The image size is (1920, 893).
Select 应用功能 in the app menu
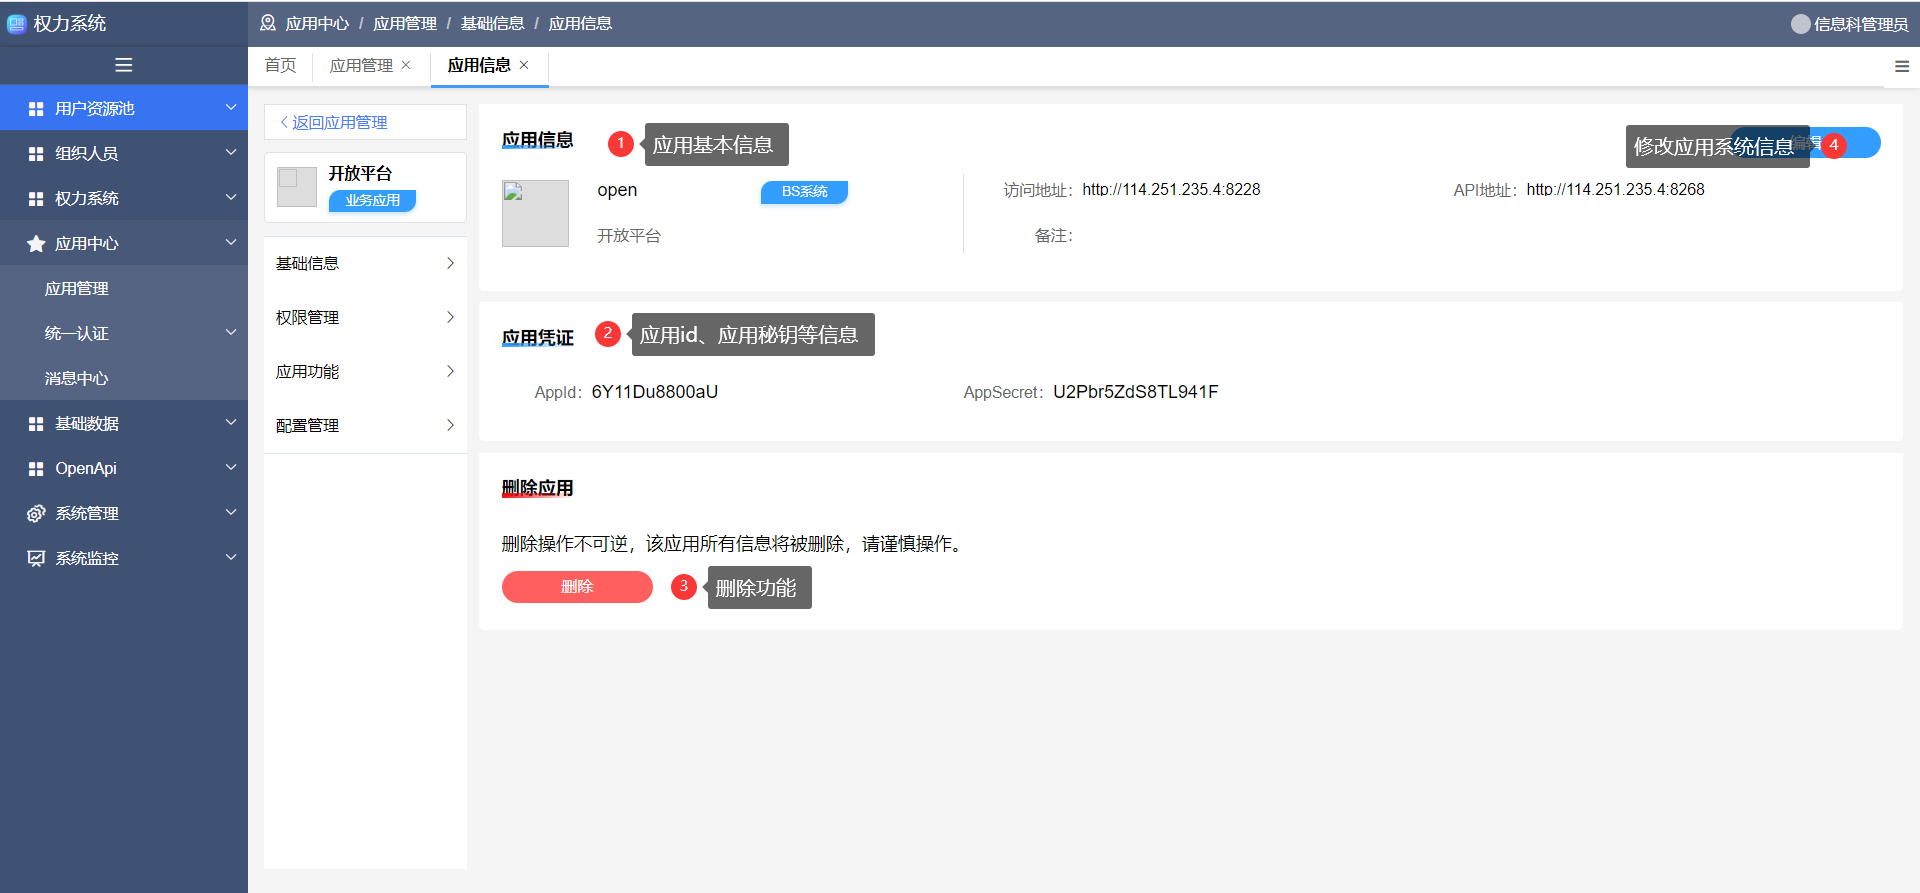[x=365, y=371]
